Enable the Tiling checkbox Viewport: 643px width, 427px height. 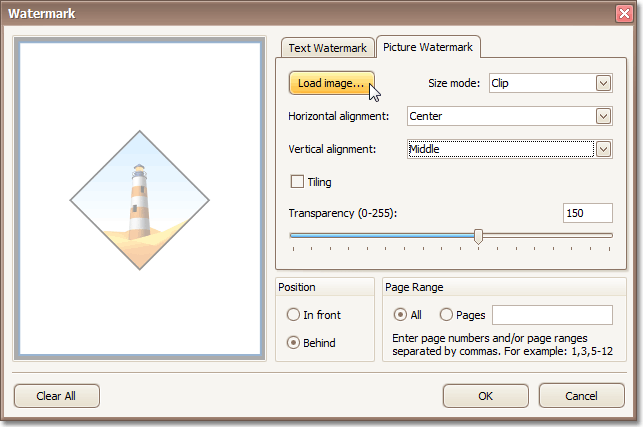[x=297, y=182]
